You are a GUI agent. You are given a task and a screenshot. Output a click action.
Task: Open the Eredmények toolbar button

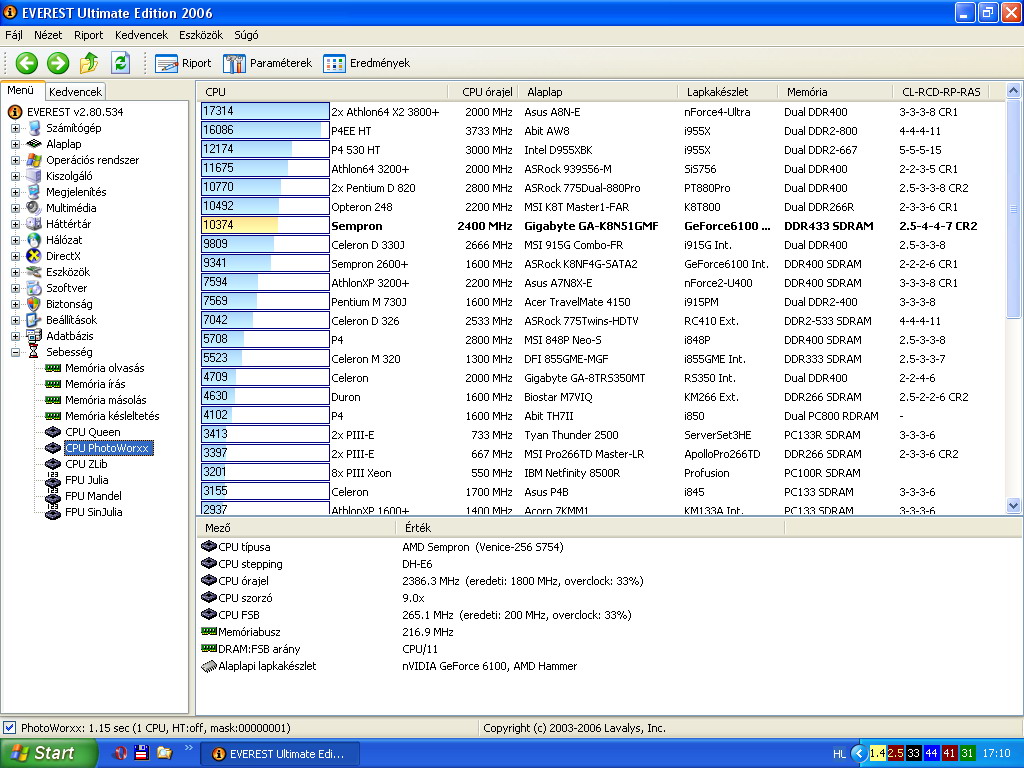click(367, 63)
